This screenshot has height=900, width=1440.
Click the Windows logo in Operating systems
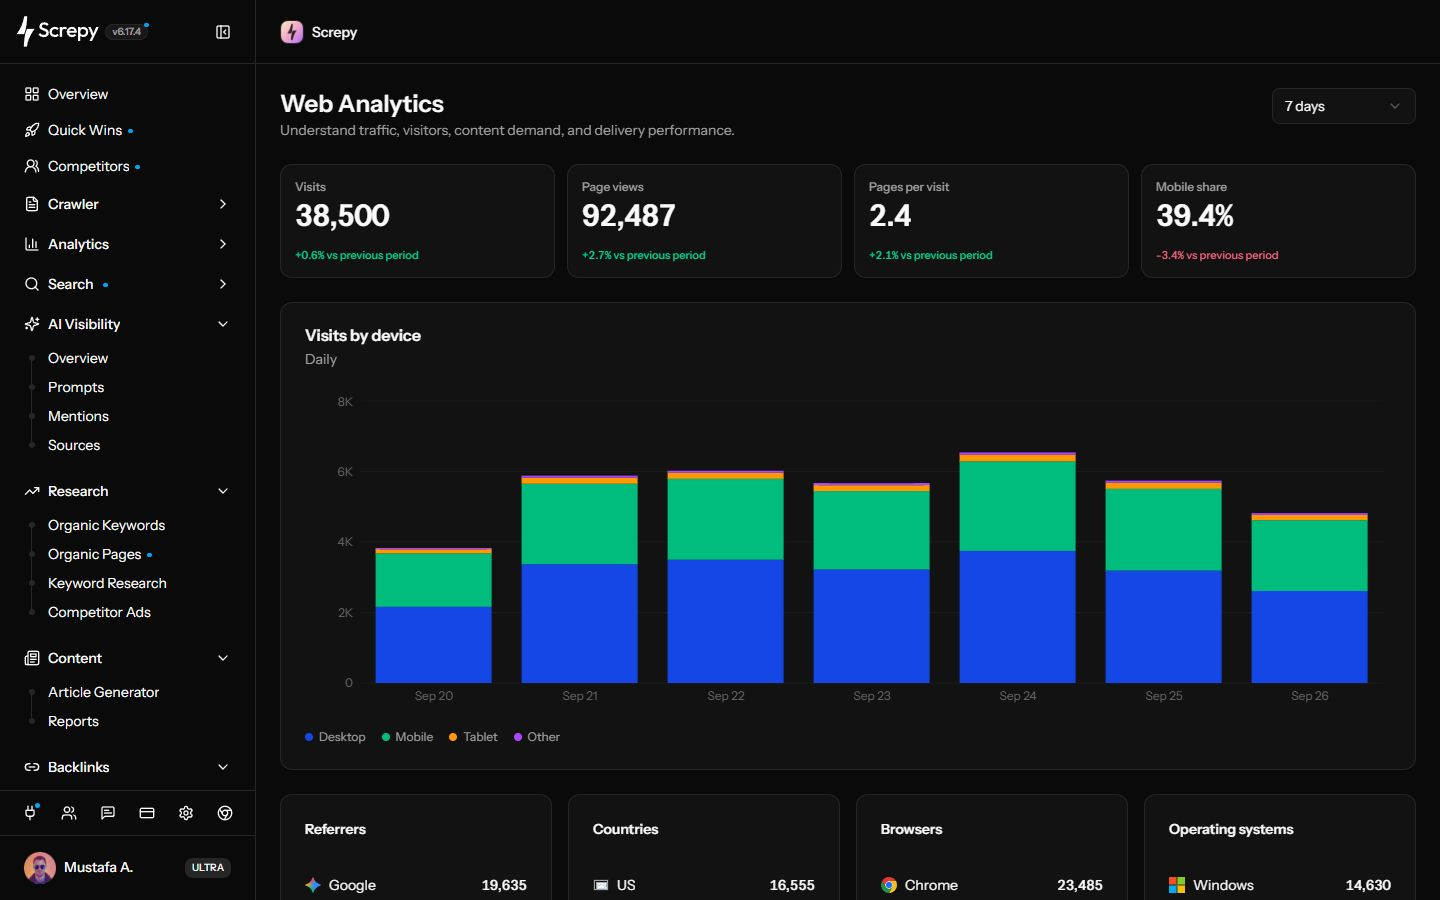tap(1177, 885)
